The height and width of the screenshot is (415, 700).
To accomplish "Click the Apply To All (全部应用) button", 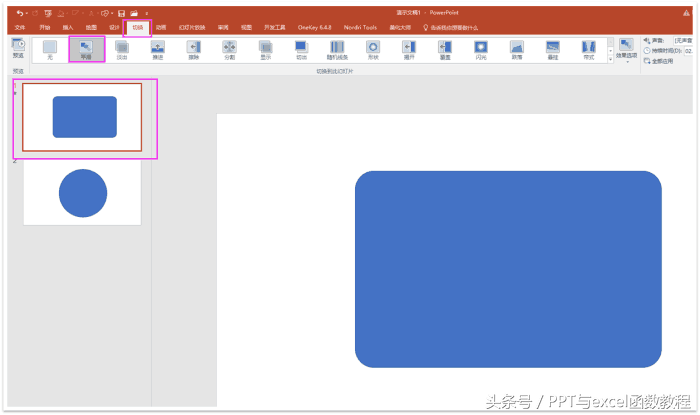I will [658, 61].
